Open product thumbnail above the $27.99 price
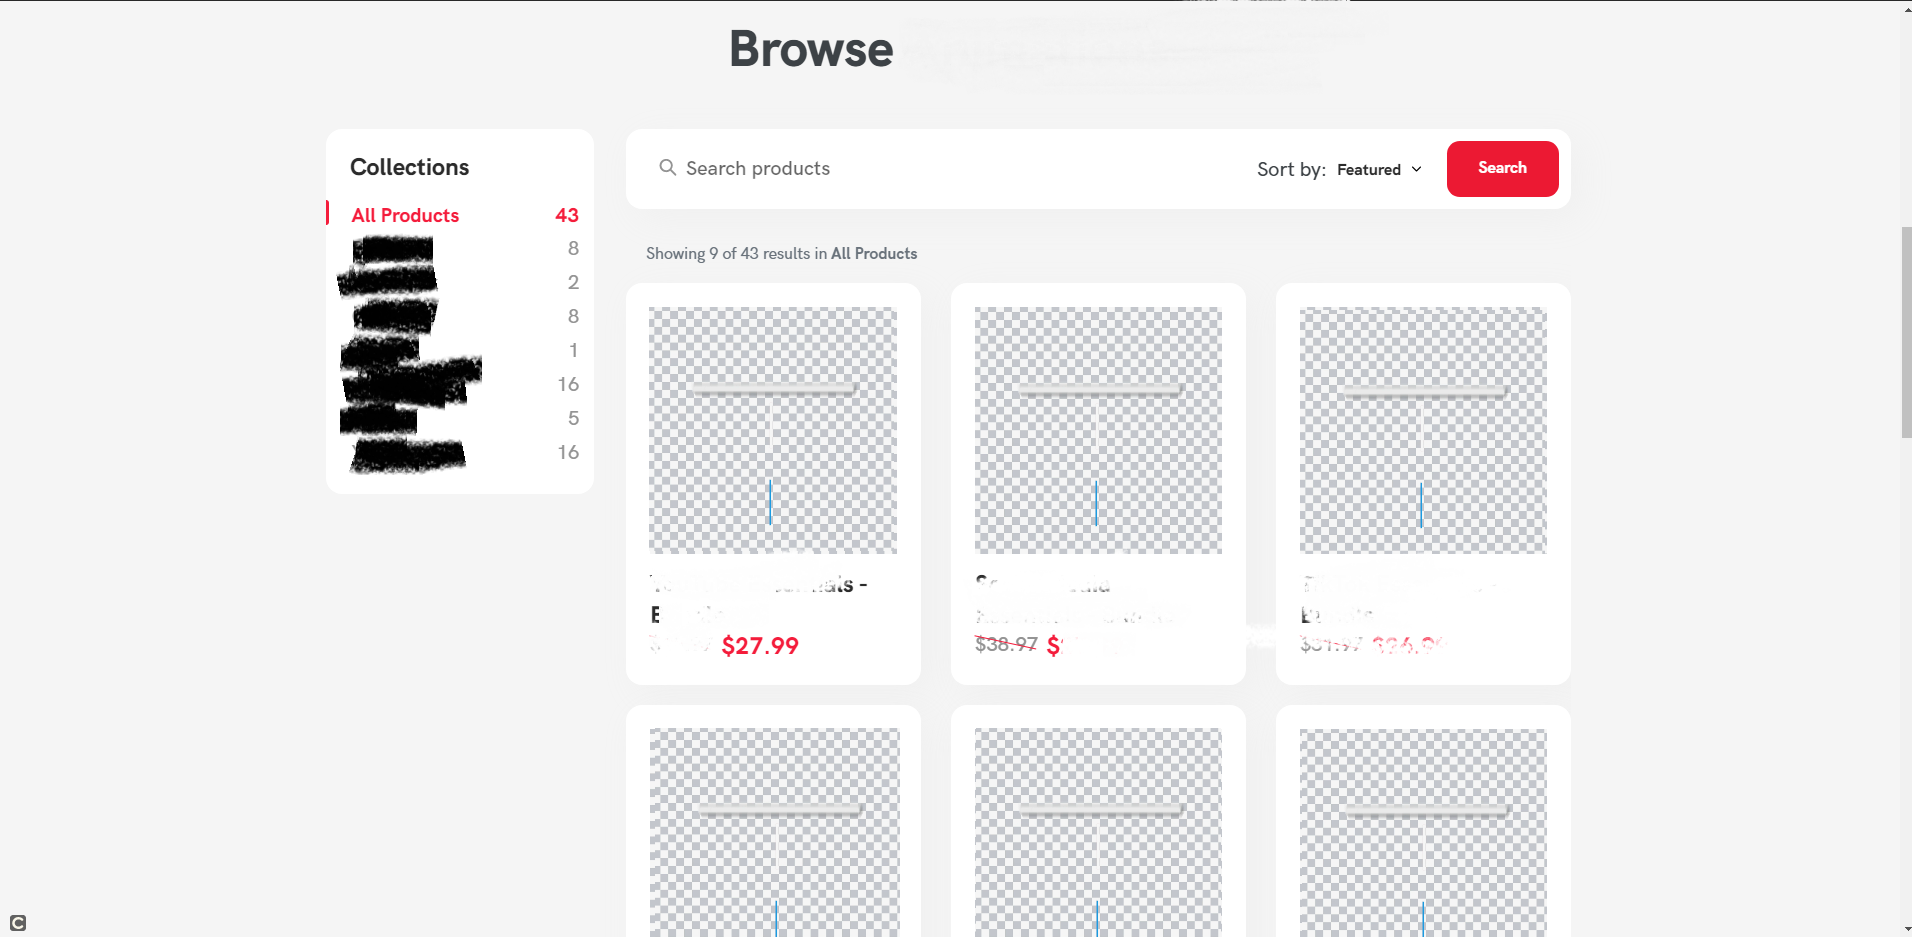The height and width of the screenshot is (937, 1912). pyautogui.click(x=773, y=430)
